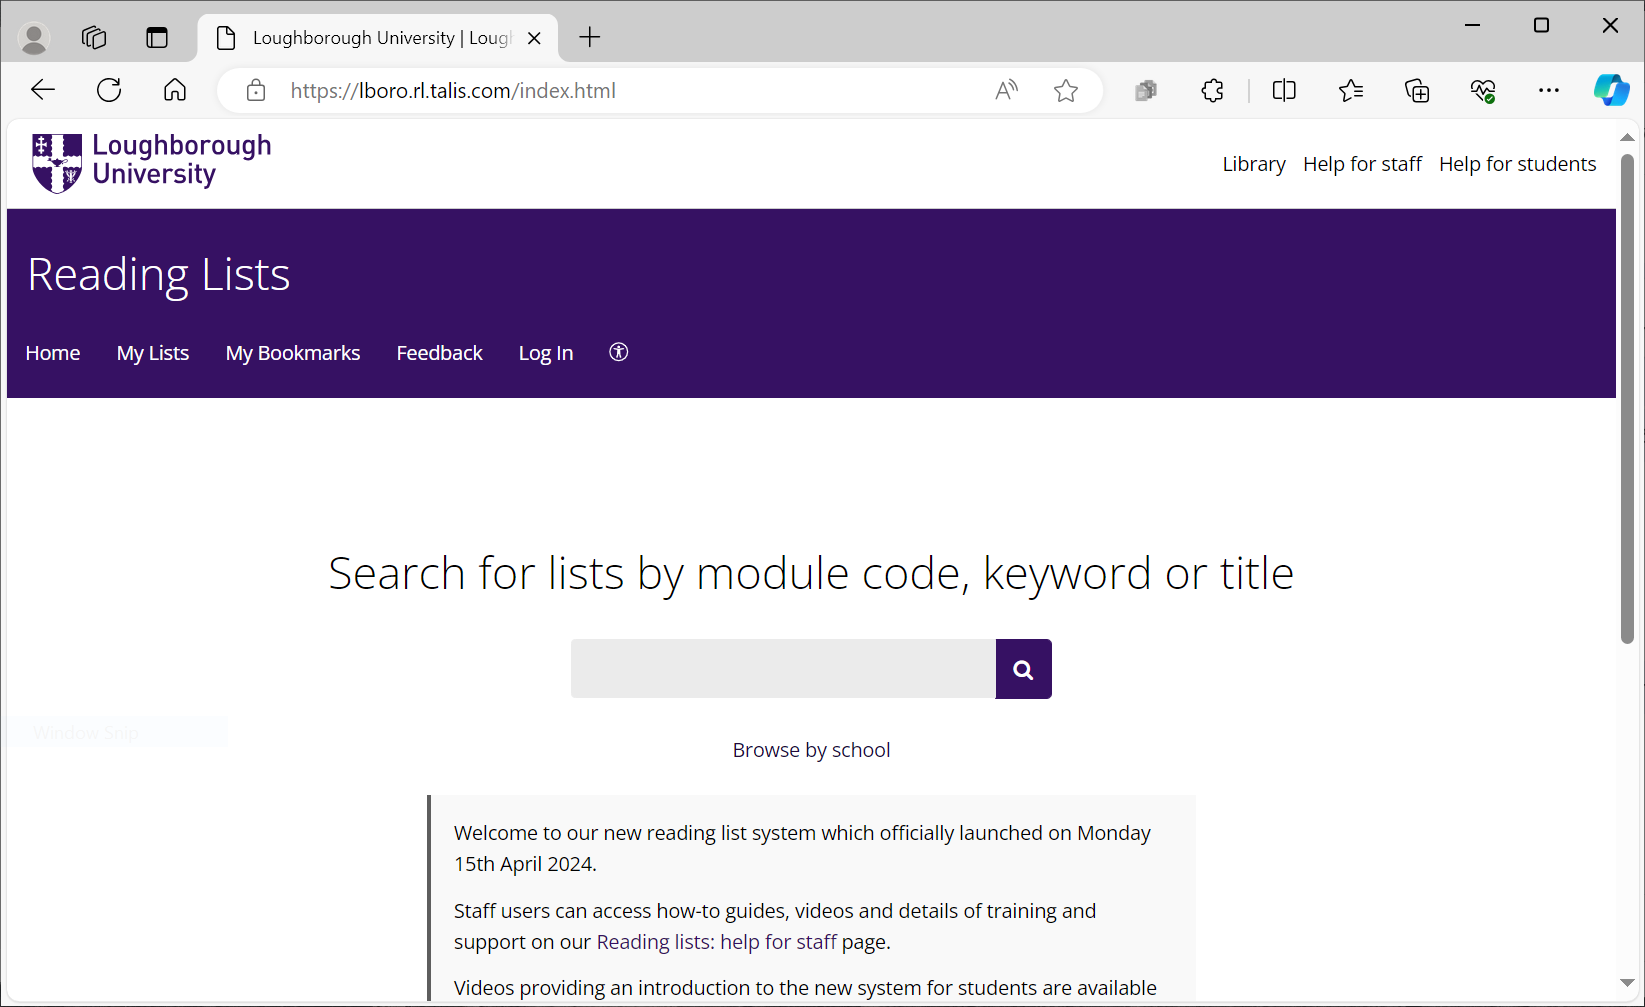Viewport: 1645px width, 1007px height.
Task: Toggle Read Aloud for this page
Action: (x=1006, y=91)
